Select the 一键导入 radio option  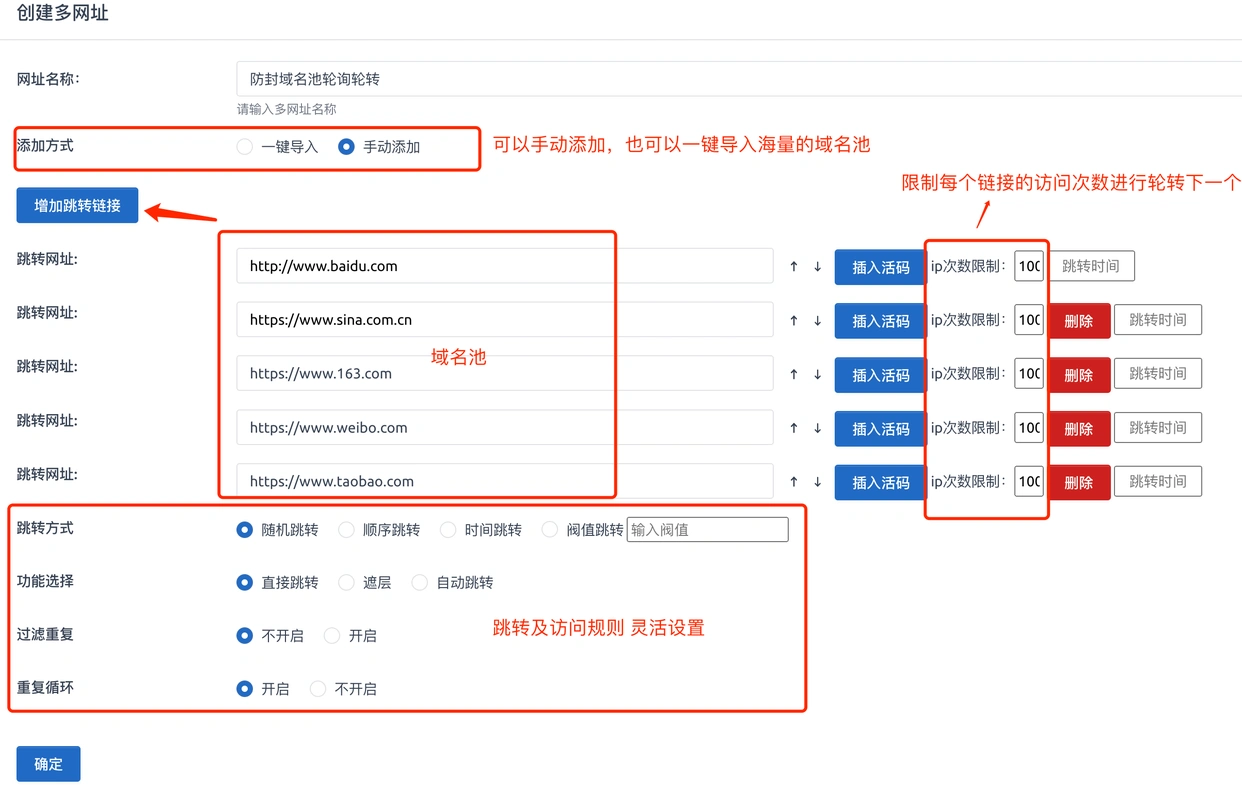(245, 147)
